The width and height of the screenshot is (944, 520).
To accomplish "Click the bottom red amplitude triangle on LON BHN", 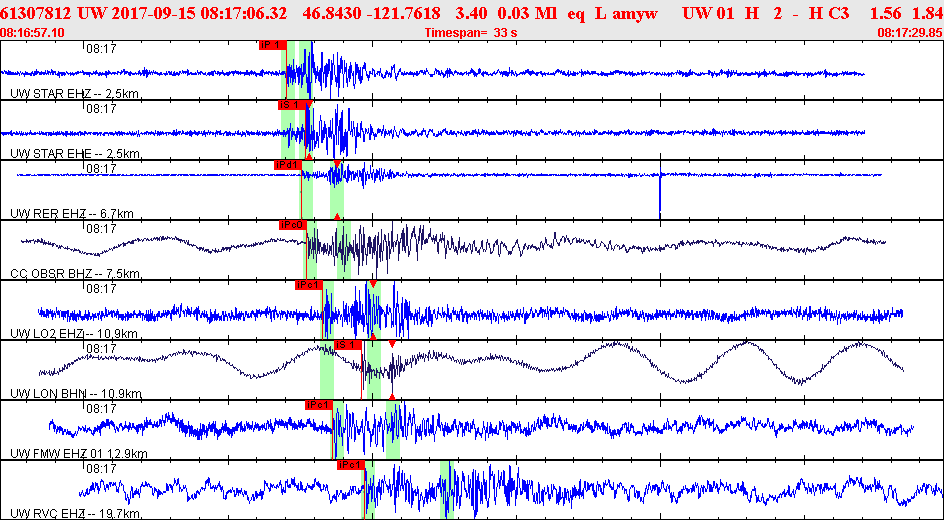I will (x=392, y=397).
